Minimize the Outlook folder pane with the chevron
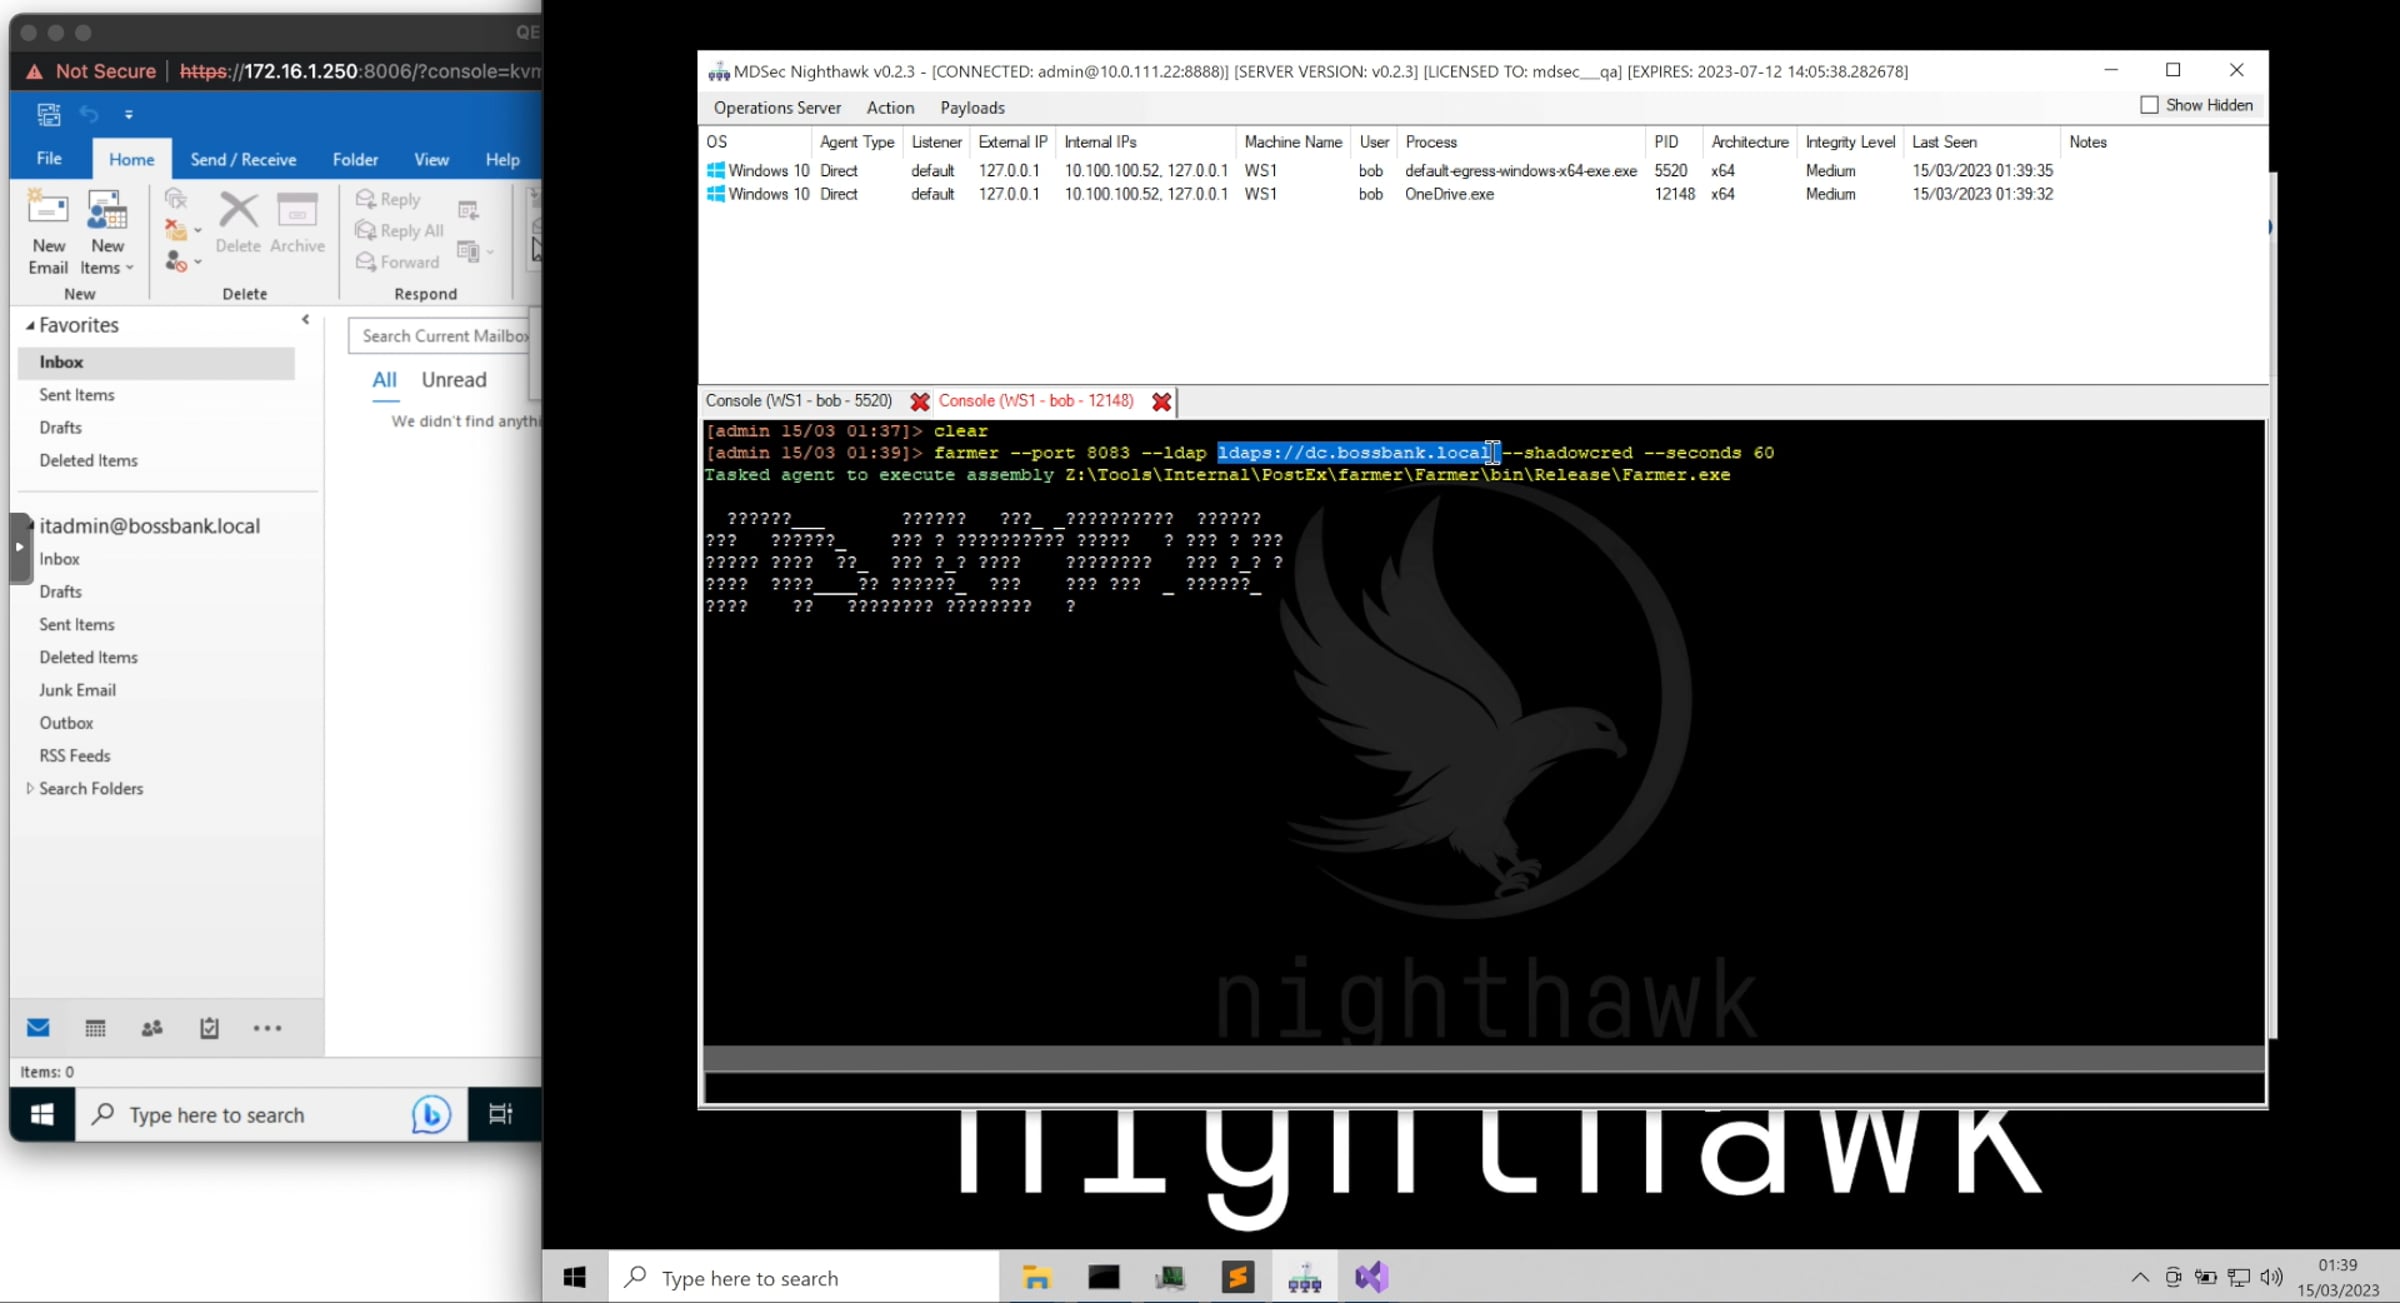Viewport: 2400px width, 1303px height. coord(305,320)
